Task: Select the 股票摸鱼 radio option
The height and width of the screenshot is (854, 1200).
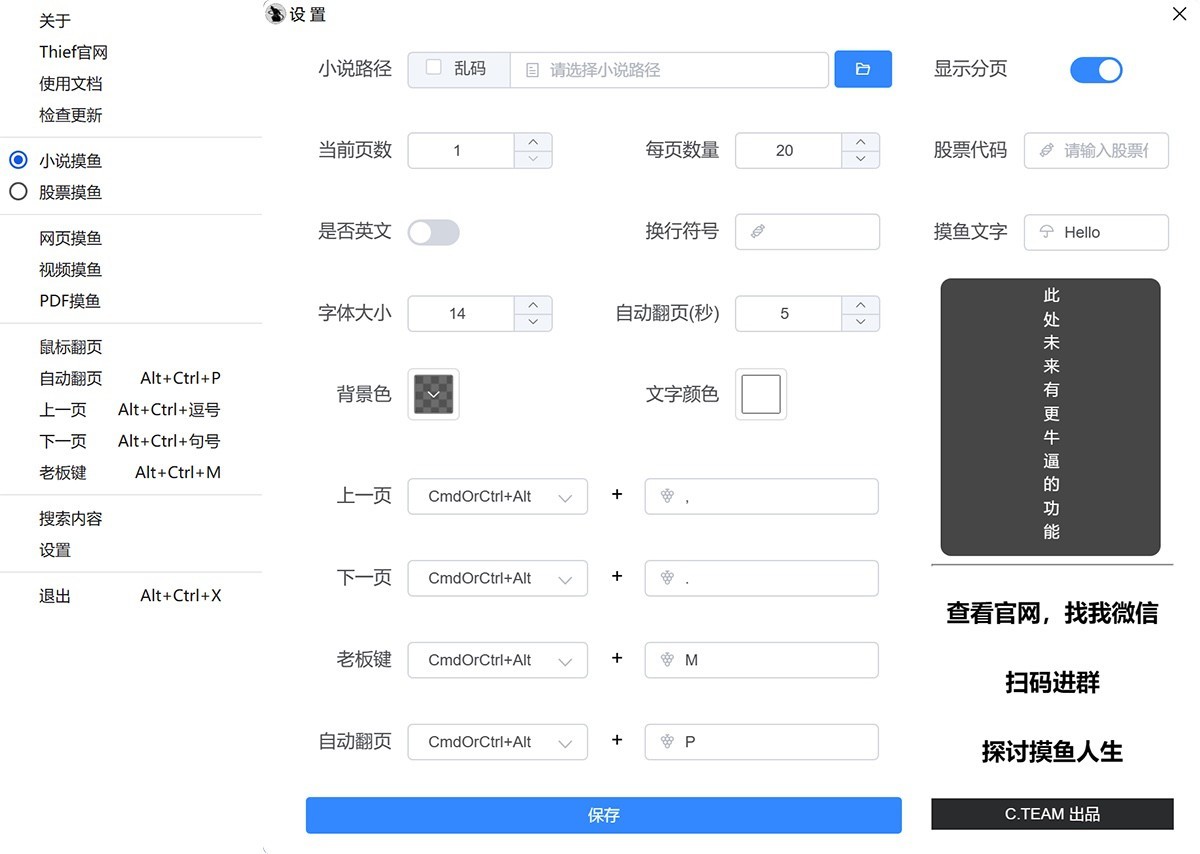Action: (18, 192)
